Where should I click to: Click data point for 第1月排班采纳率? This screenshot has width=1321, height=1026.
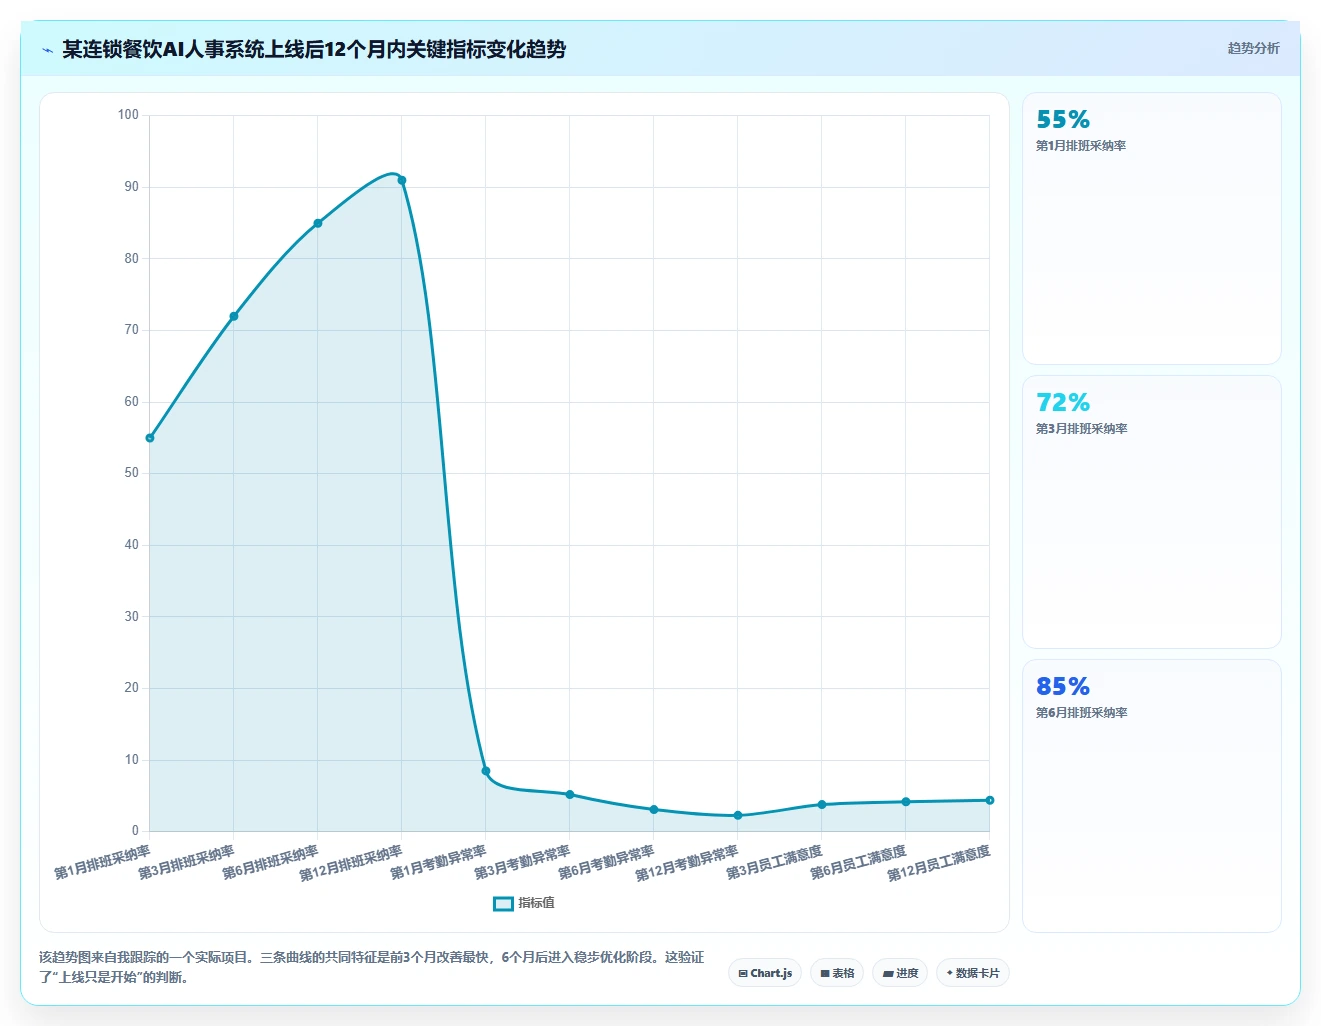(x=150, y=438)
